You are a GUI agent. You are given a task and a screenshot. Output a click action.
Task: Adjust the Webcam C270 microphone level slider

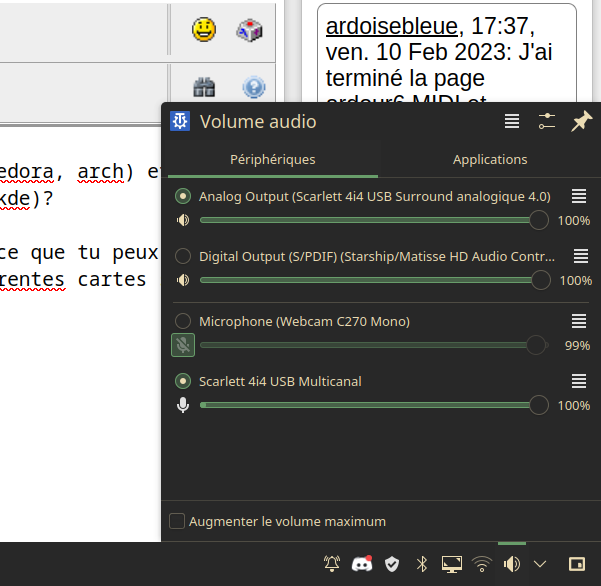tap(374, 345)
